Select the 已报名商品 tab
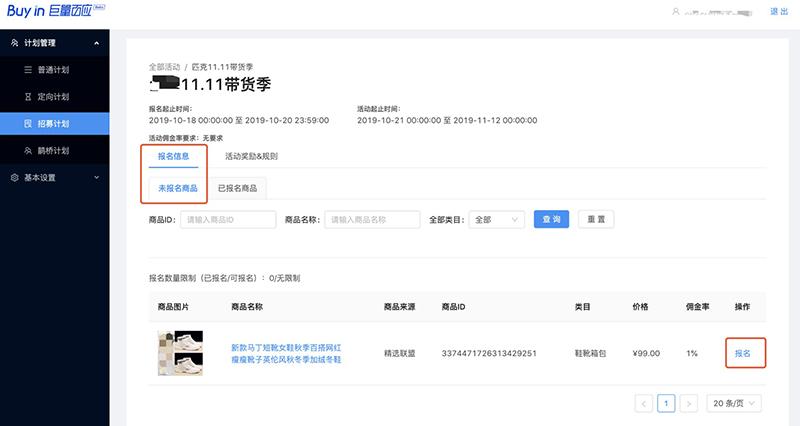 click(238, 187)
